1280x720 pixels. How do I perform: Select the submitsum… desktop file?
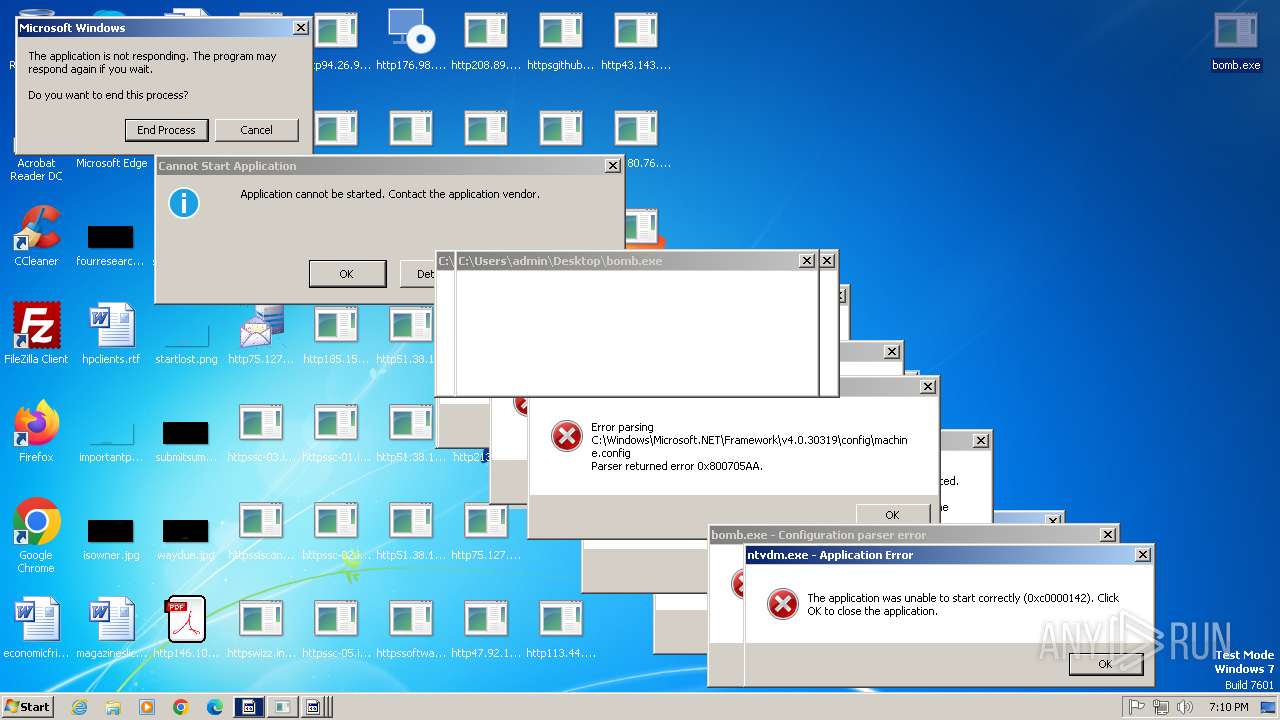point(186,441)
